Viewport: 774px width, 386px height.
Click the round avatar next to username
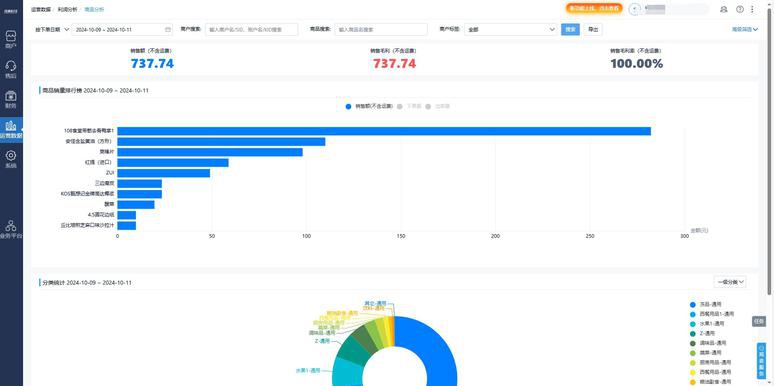coord(634,9)
